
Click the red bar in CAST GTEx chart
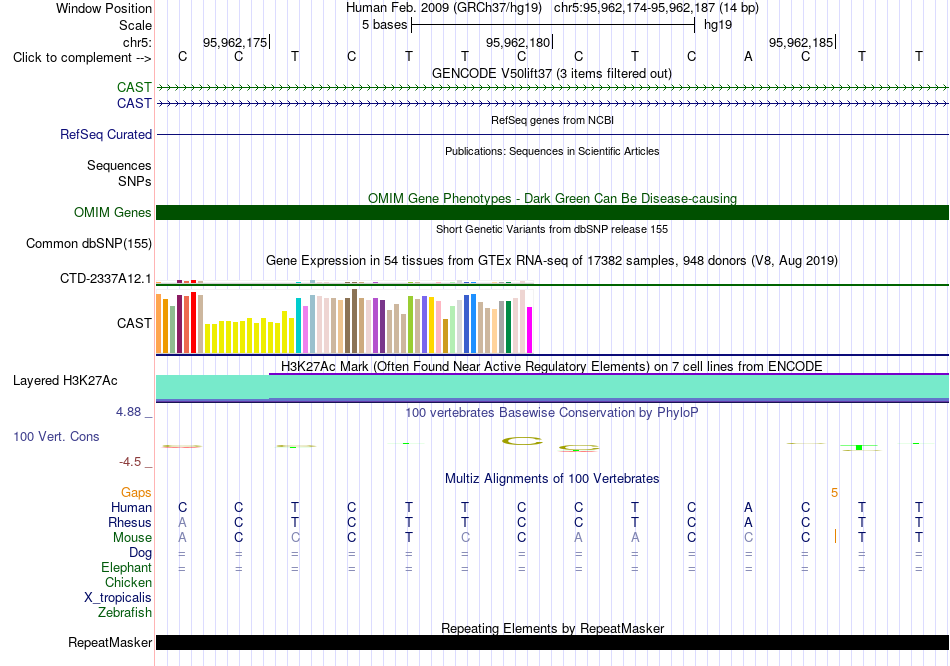[193, 322]
